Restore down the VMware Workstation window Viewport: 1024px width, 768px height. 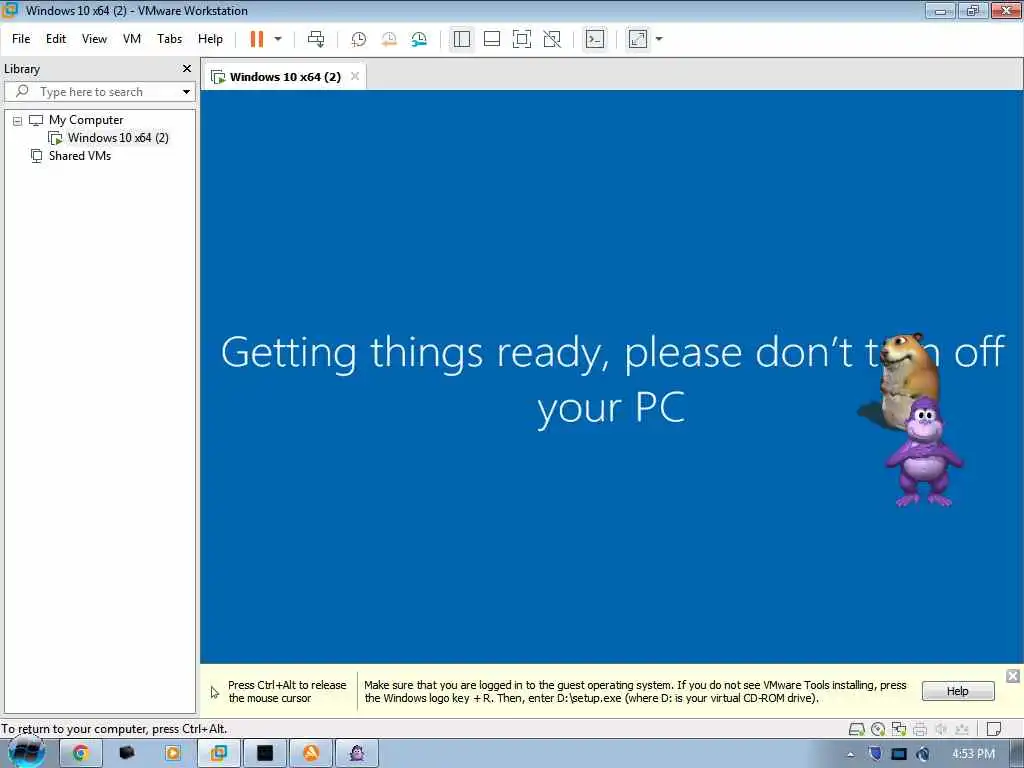[972, 10]
